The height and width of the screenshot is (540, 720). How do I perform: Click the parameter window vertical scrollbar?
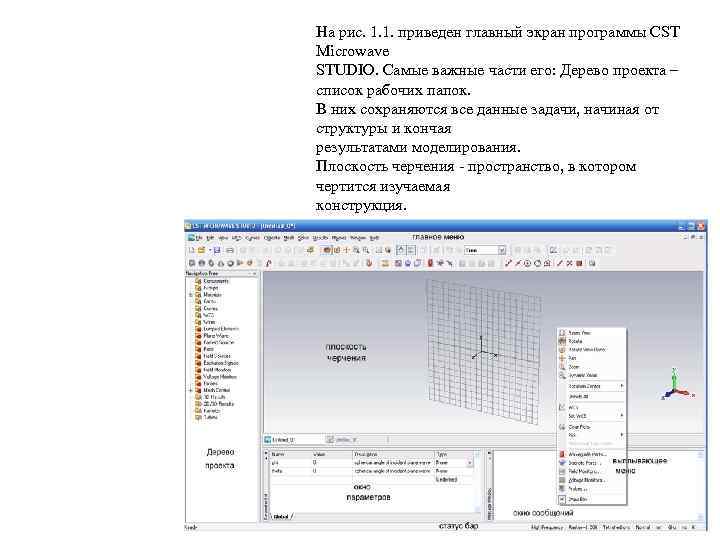click(x=477, y=482)
